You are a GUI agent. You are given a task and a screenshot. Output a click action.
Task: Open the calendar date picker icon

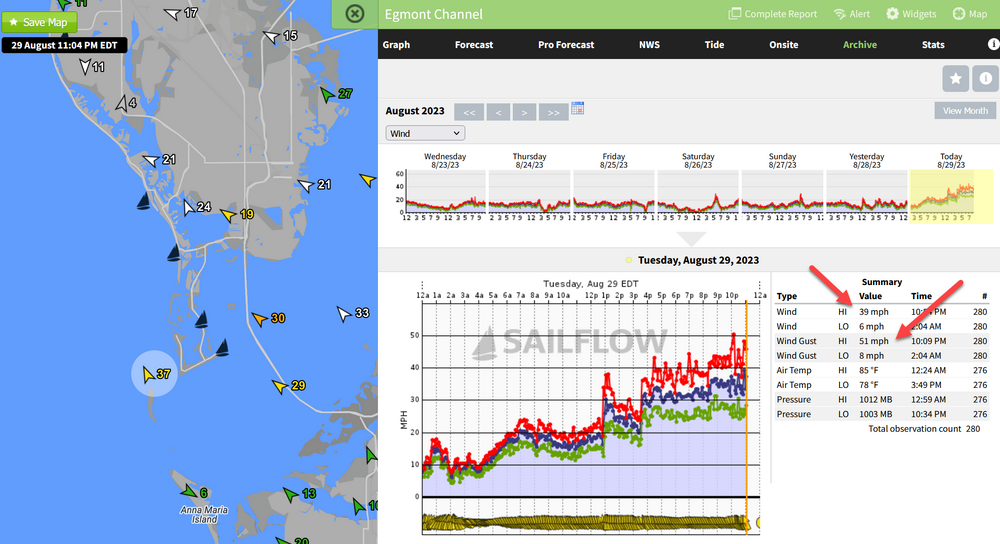pos(577,108)
